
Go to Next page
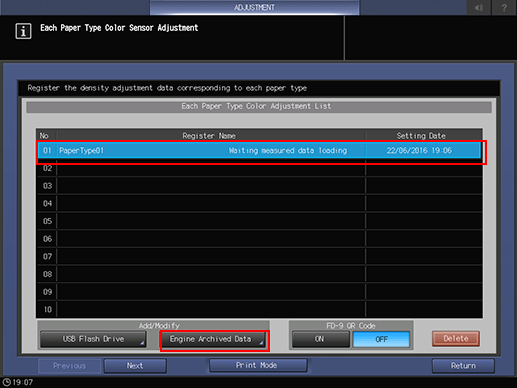[135, 366]
